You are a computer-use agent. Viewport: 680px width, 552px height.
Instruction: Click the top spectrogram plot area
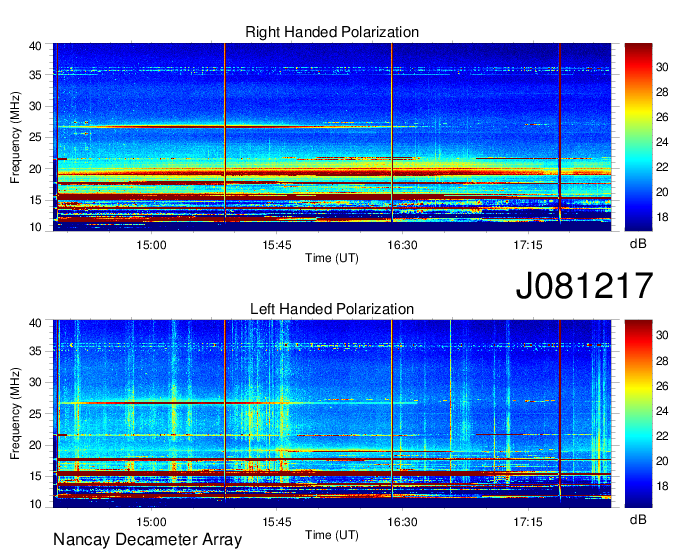pyautogui.click(x=332, y=137)
